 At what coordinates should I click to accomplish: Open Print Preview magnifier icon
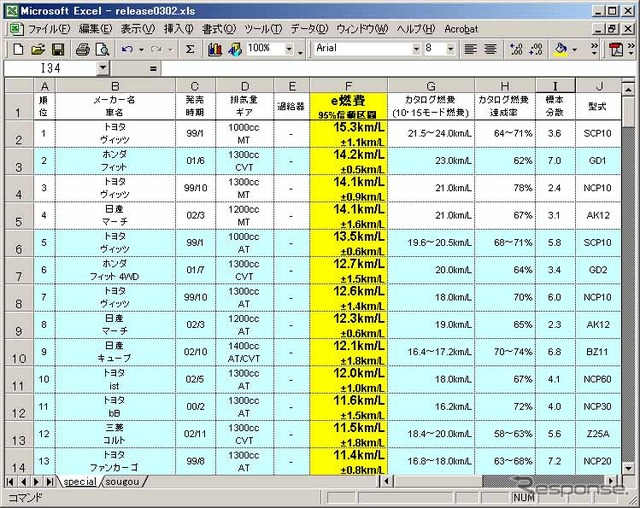tap(102, 49)
